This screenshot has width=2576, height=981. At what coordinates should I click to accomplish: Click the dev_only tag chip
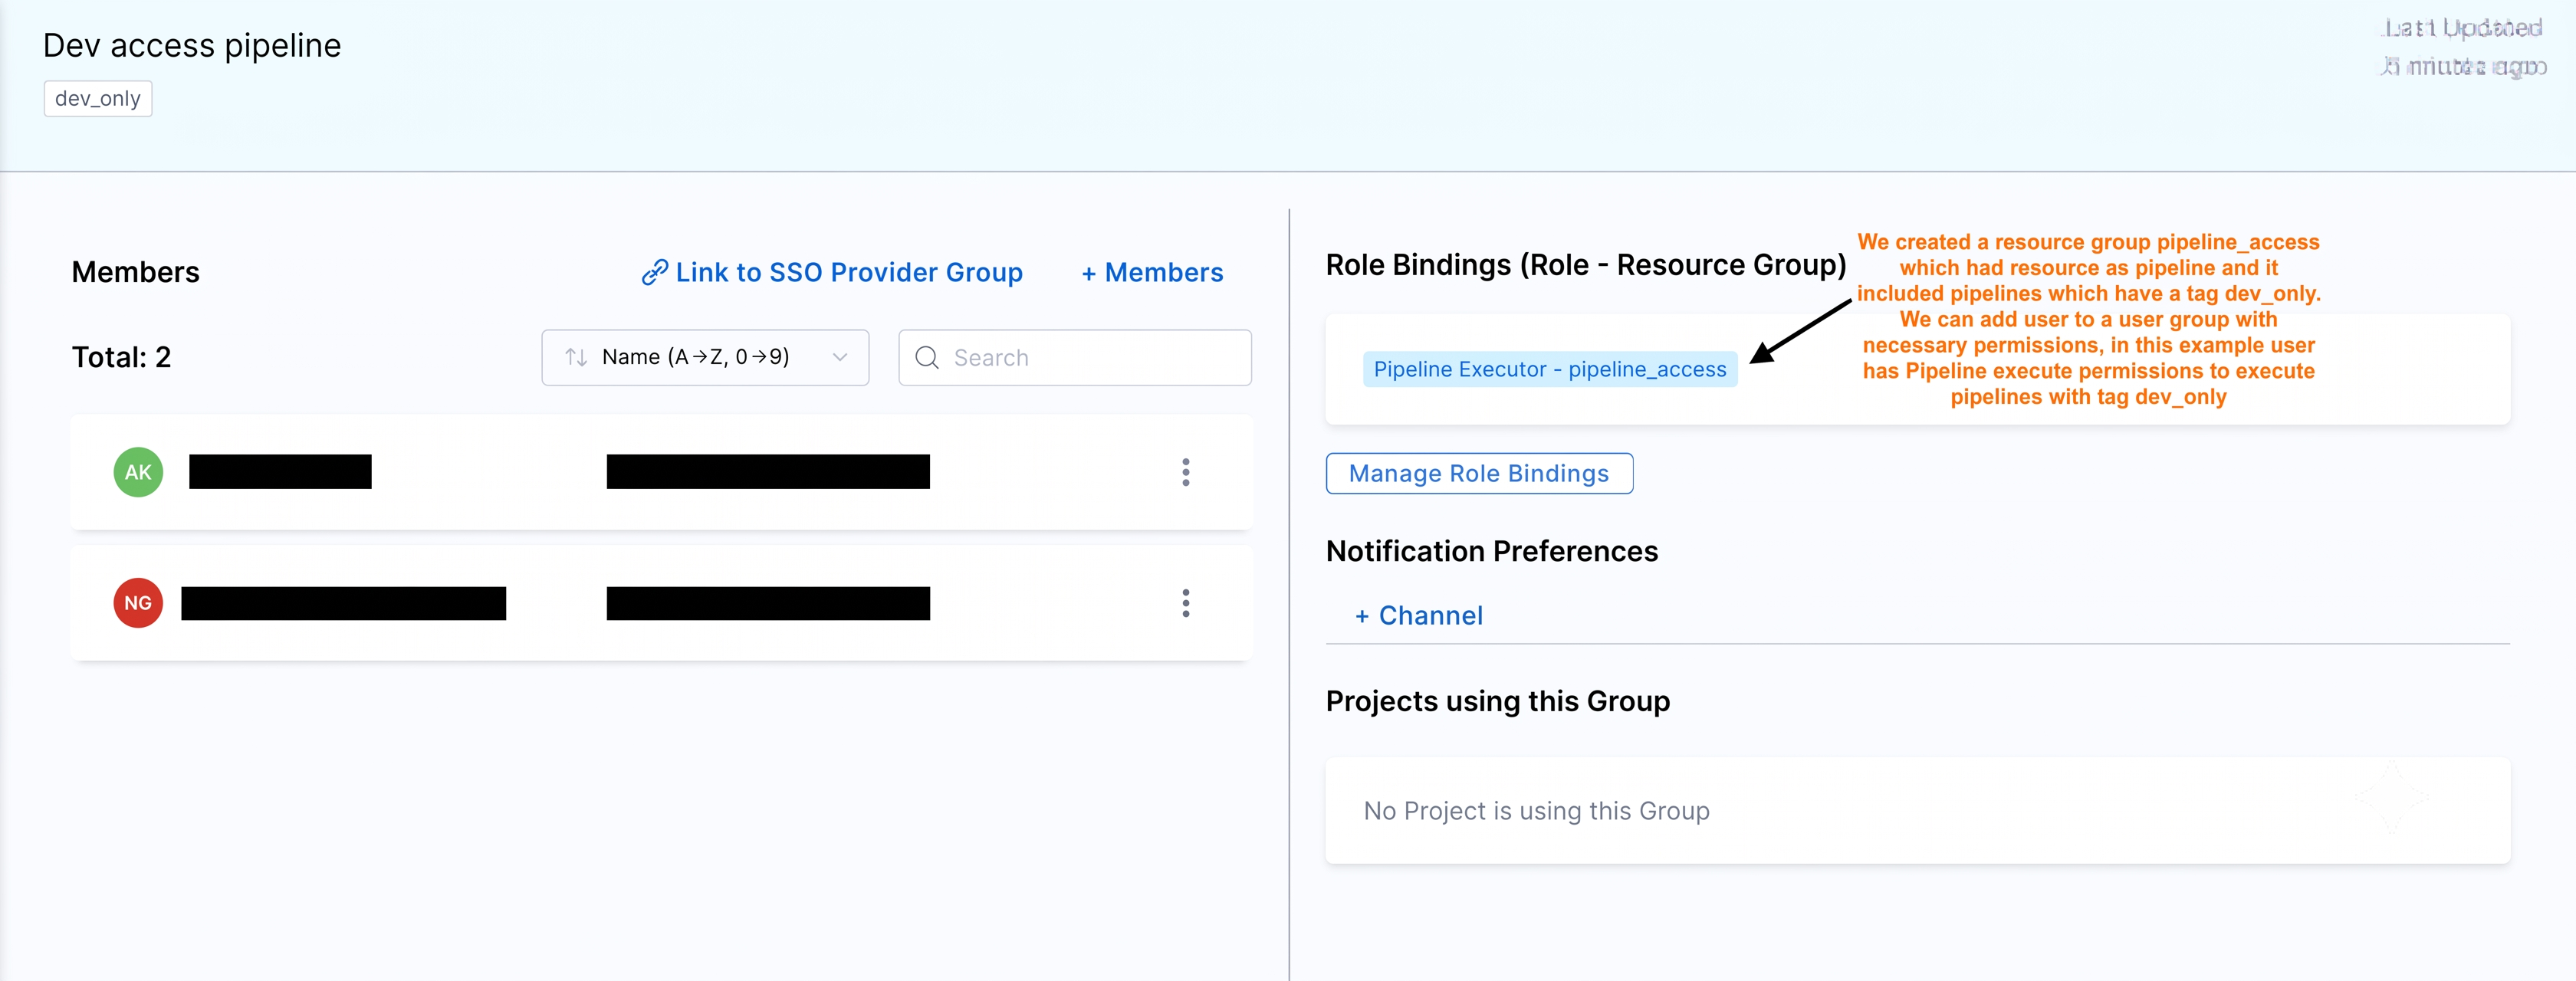(x=98, y=99)
